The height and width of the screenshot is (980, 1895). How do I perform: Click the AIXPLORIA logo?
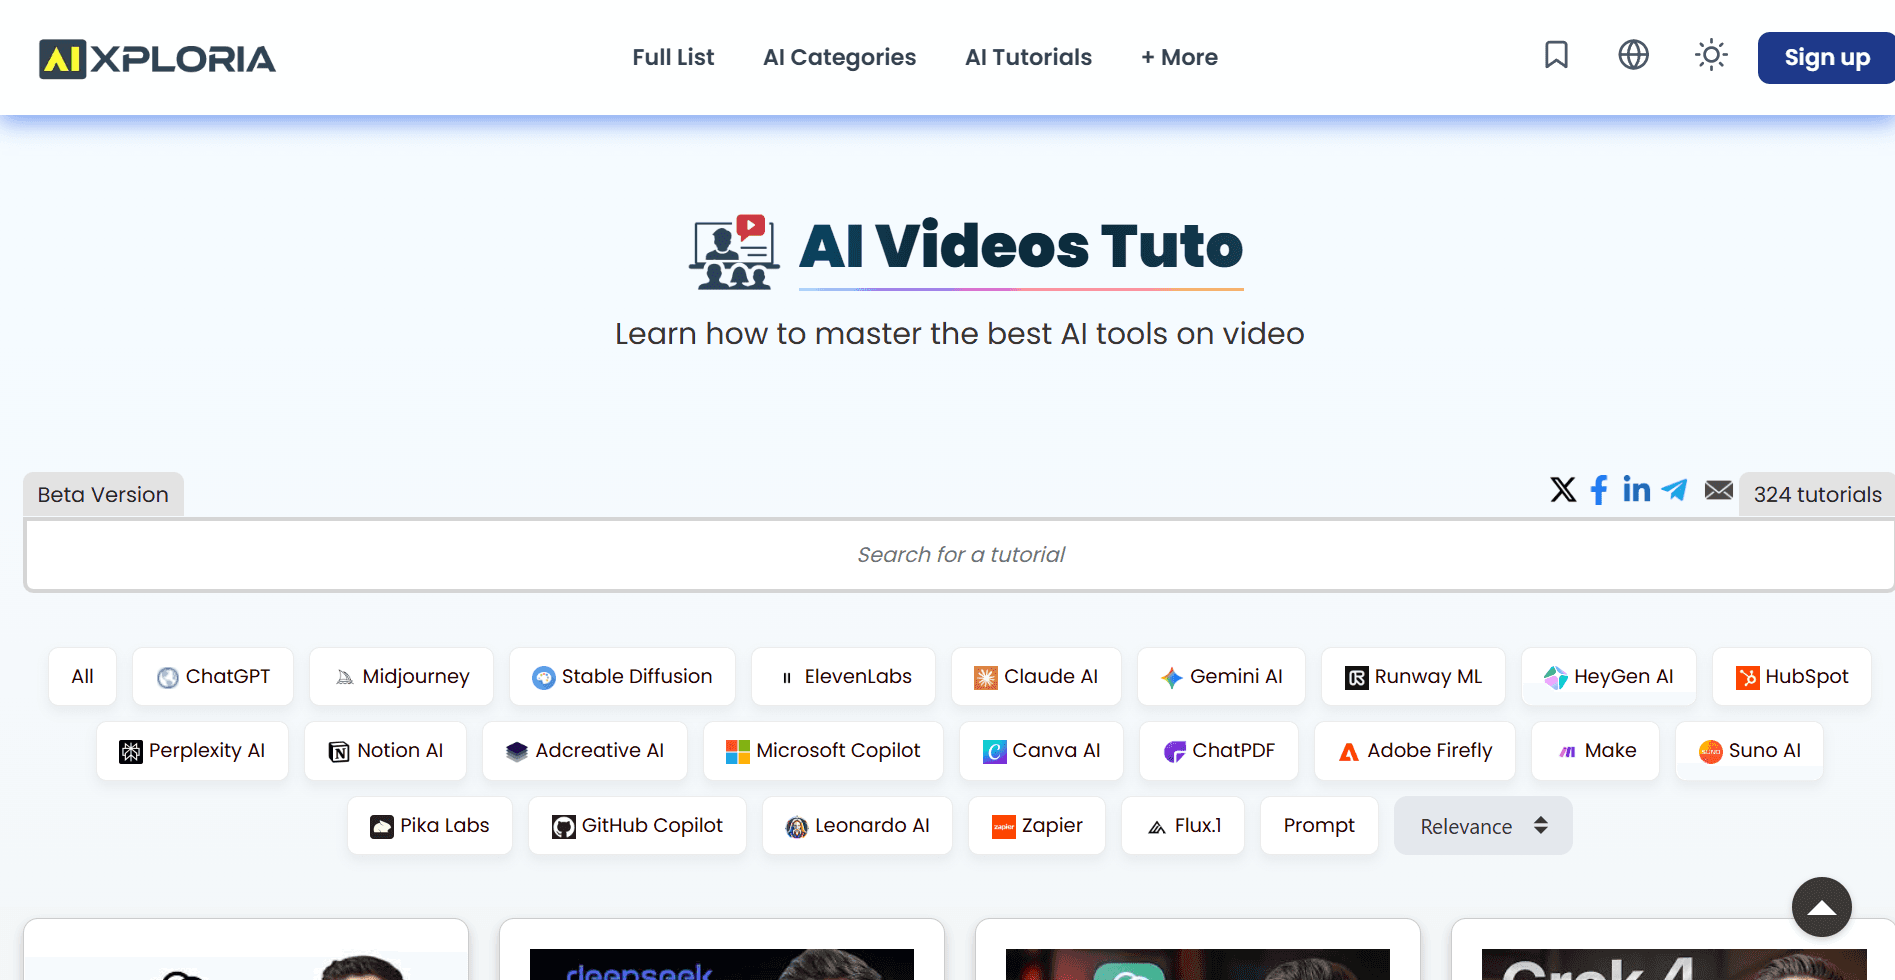click(156, 58)
